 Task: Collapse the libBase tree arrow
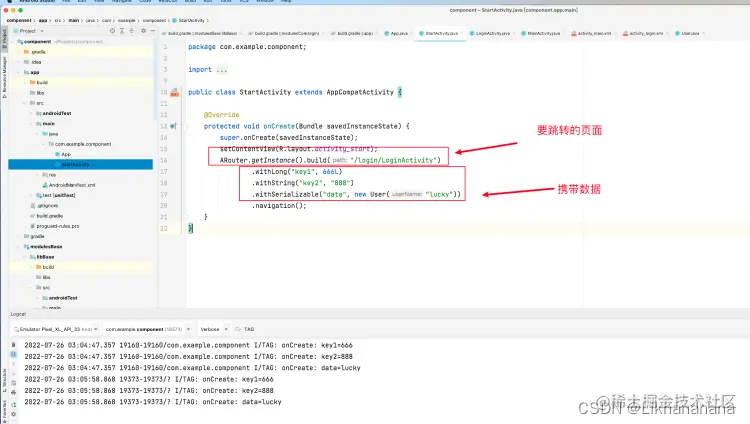pos(25,257)
